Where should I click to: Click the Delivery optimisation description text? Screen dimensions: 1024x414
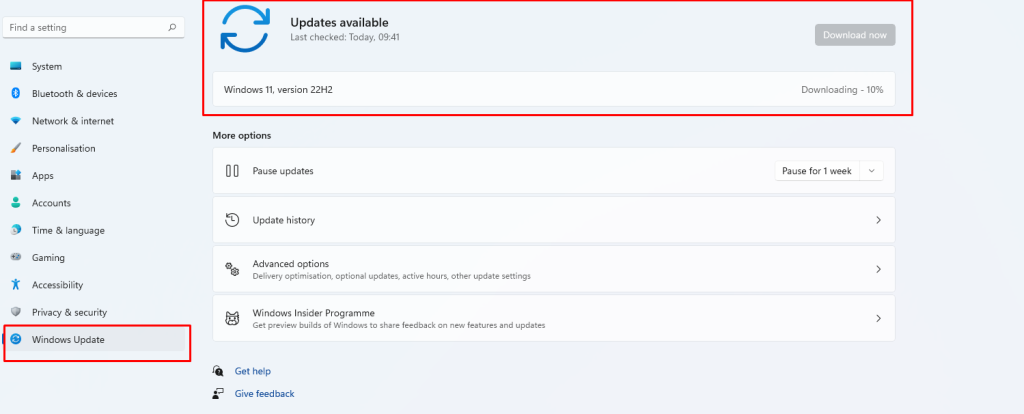[x=391, y=276]
